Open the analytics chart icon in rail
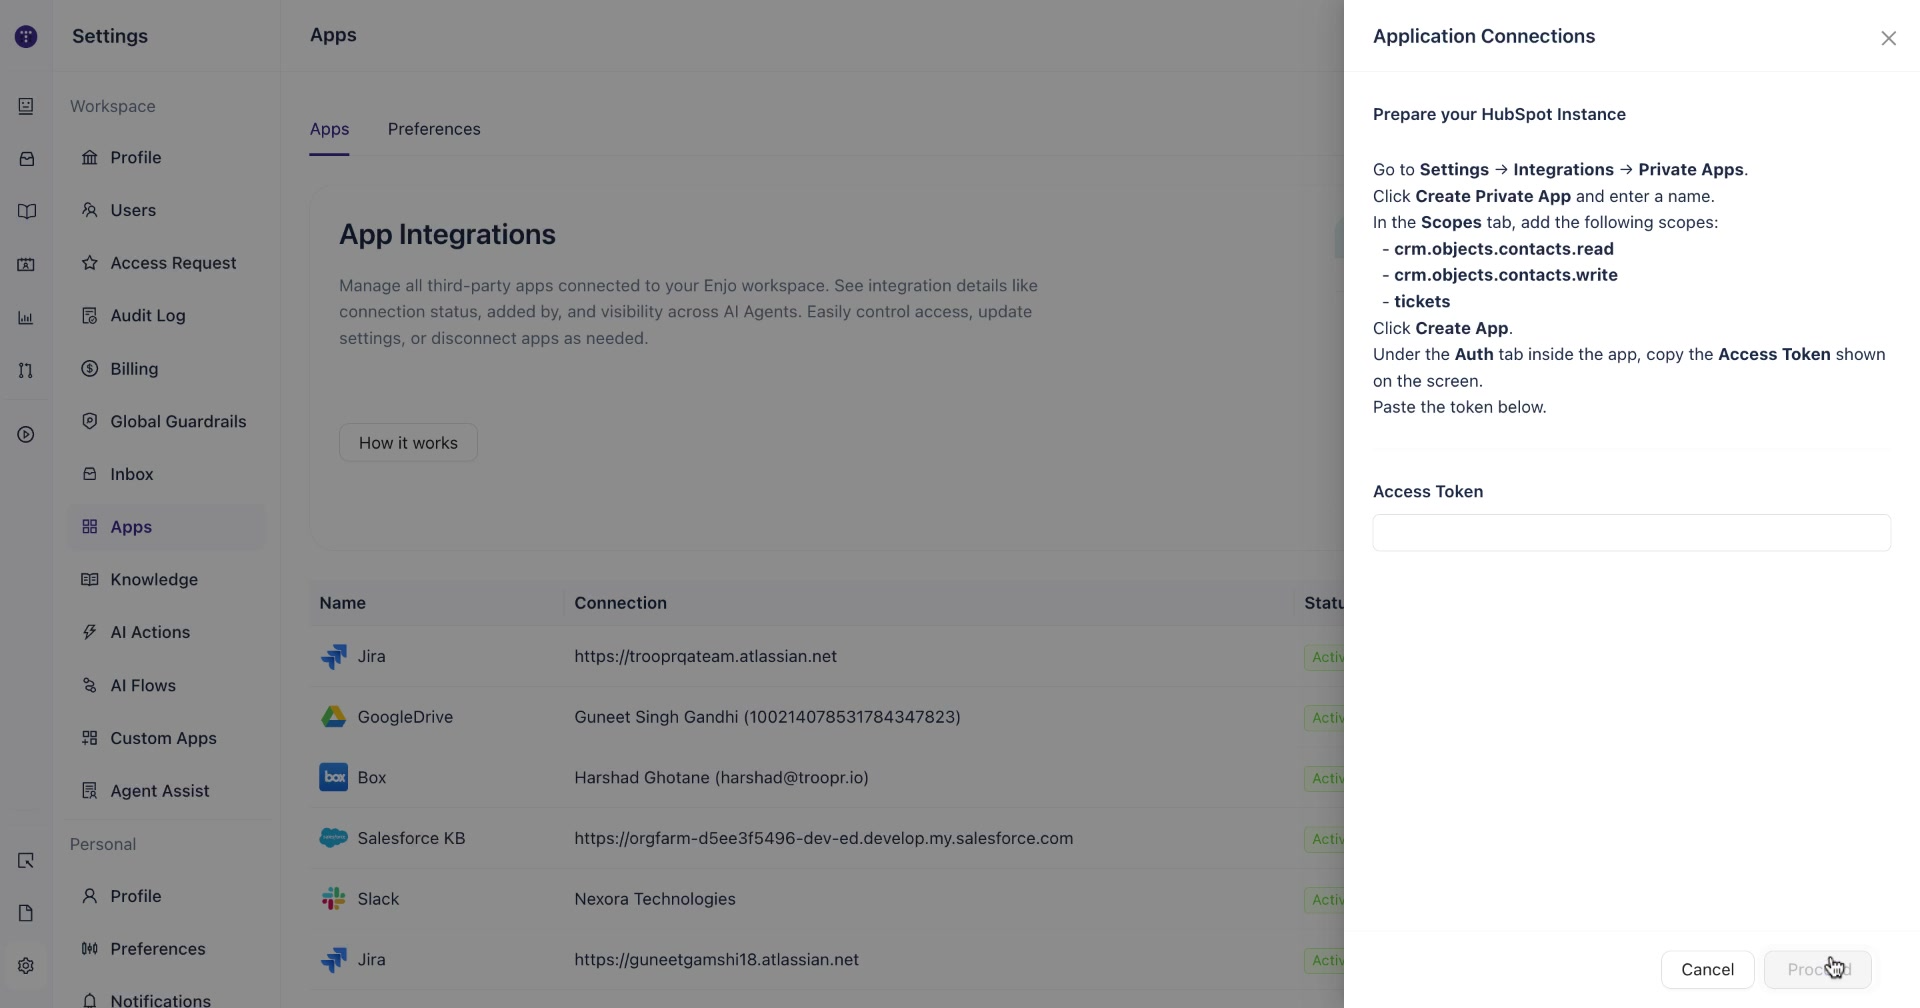Image resolution: width=1920 pixels, height=1008 pixels. (26, 318)
